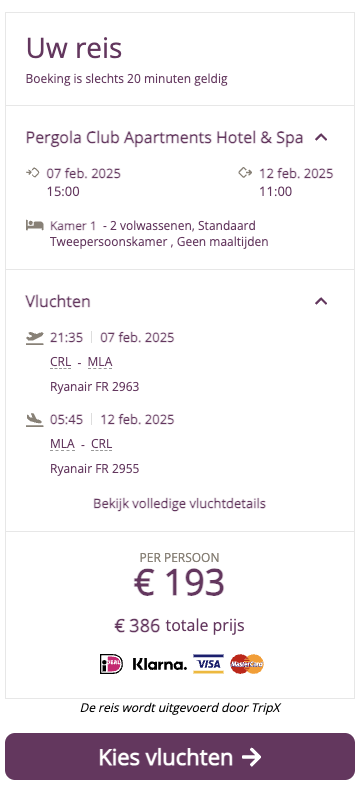364x792 pixels.
Task: Click the iDEAL payment logo
Action: (x=112, y=664)
